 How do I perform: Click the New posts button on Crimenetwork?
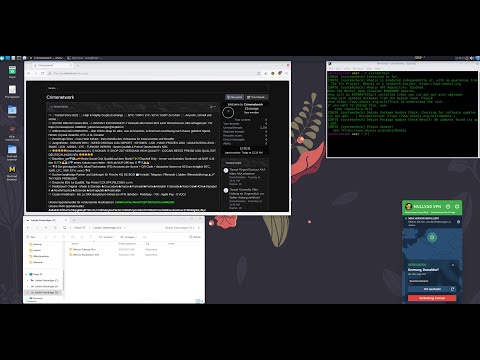pyautogui.click(x=235, y=97)
